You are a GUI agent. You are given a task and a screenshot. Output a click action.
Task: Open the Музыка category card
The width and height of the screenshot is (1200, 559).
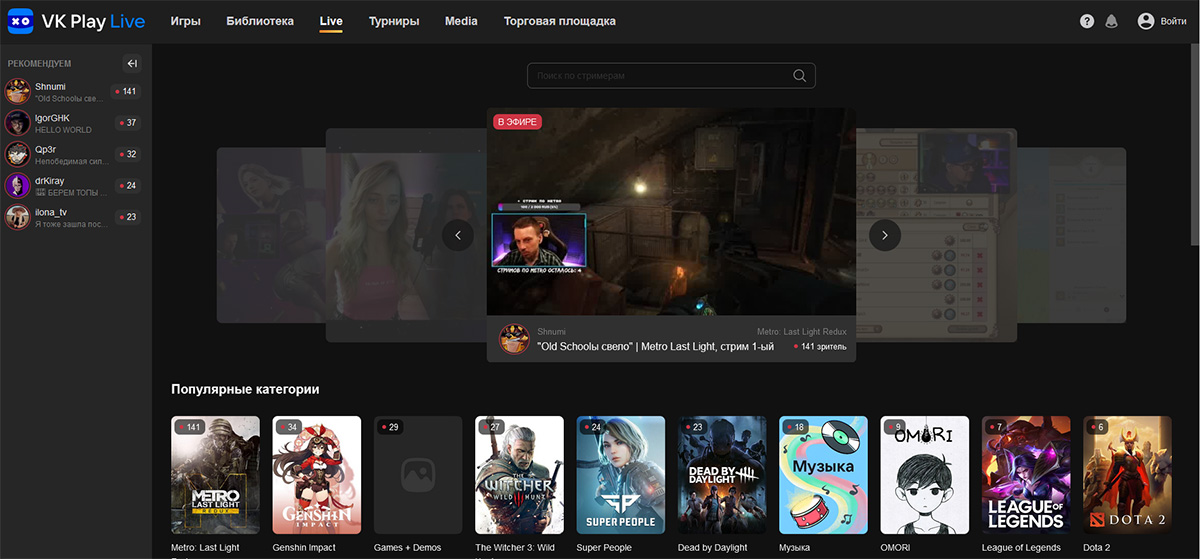click(823, 475)
